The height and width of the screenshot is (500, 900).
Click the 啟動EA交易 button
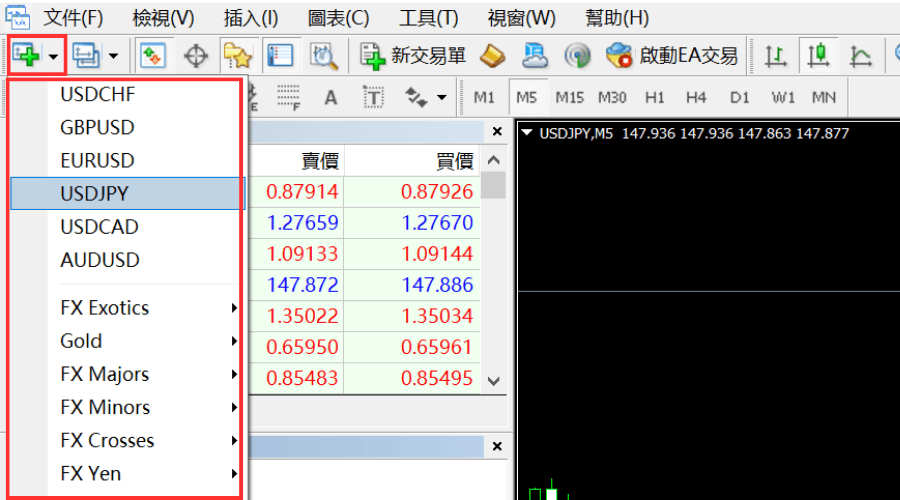coord(672,56)
